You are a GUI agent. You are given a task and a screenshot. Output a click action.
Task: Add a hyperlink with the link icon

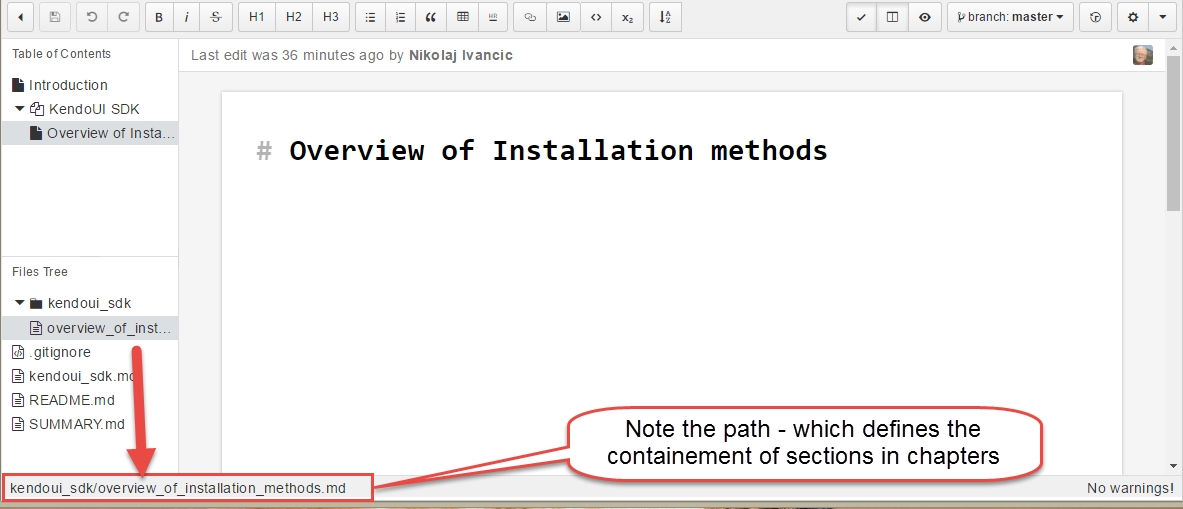(530, 17)
